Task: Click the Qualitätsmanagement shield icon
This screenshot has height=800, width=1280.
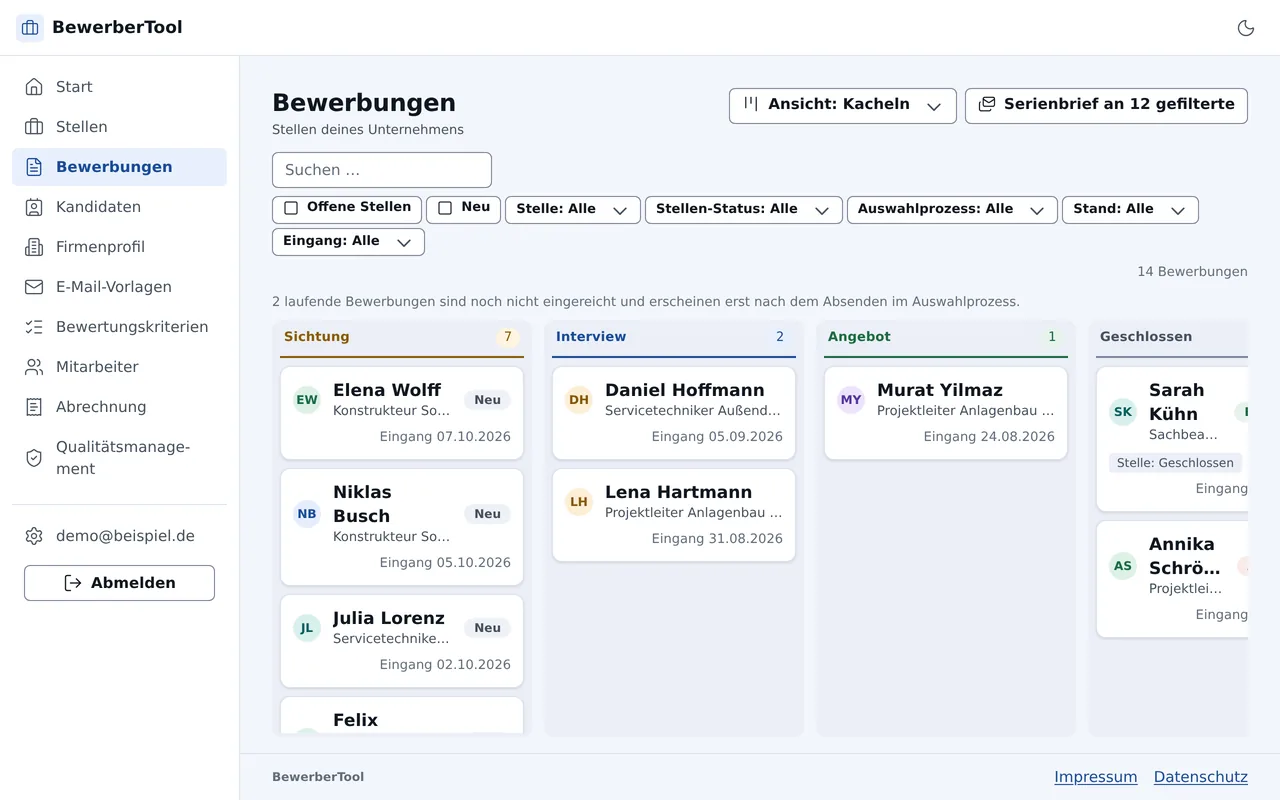Action: (x=34, y=458)
